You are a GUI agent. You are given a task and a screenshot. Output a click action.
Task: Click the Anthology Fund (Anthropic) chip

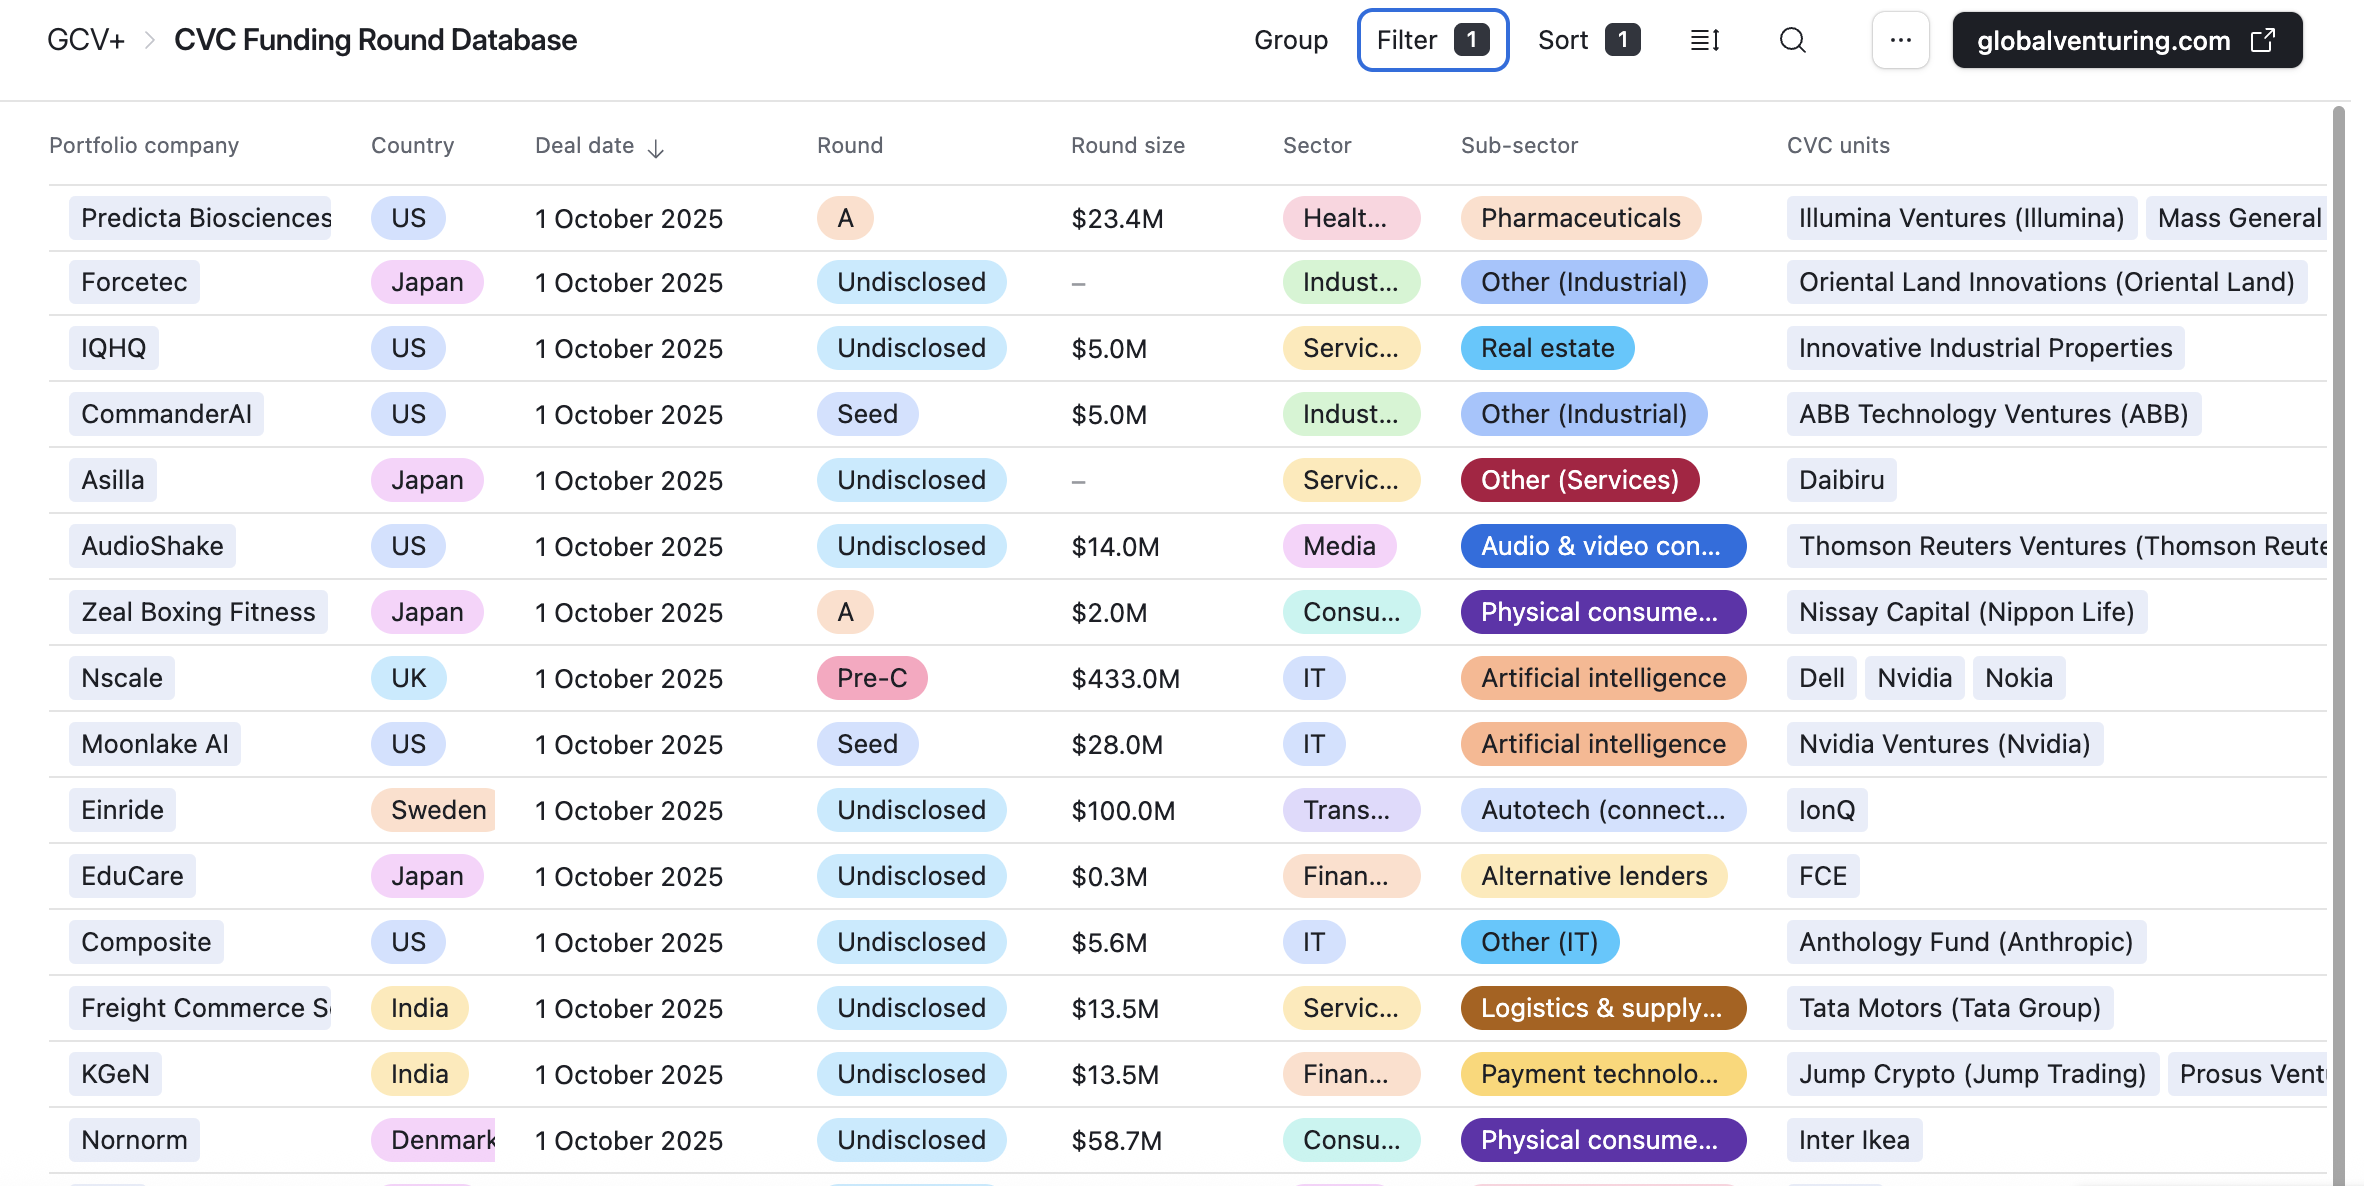point(1965,942)
